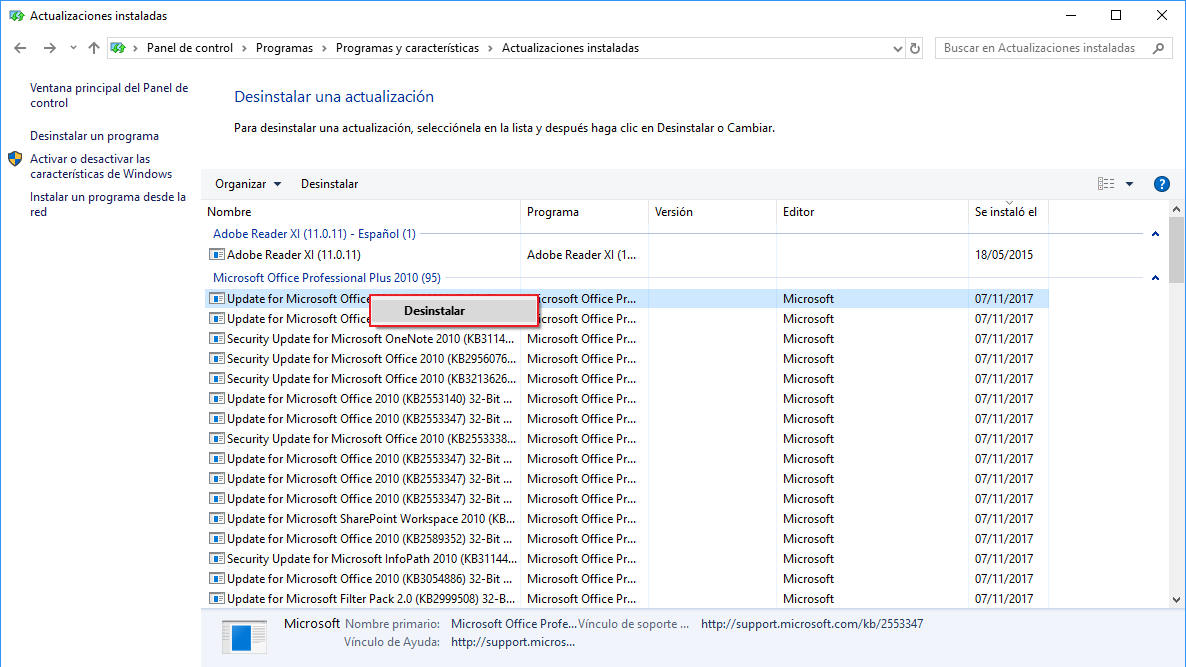Image resolution: width=1186 pixels, height=667 pixels.
Task: Change the view with the view icon
Action: coord(1106,184)
